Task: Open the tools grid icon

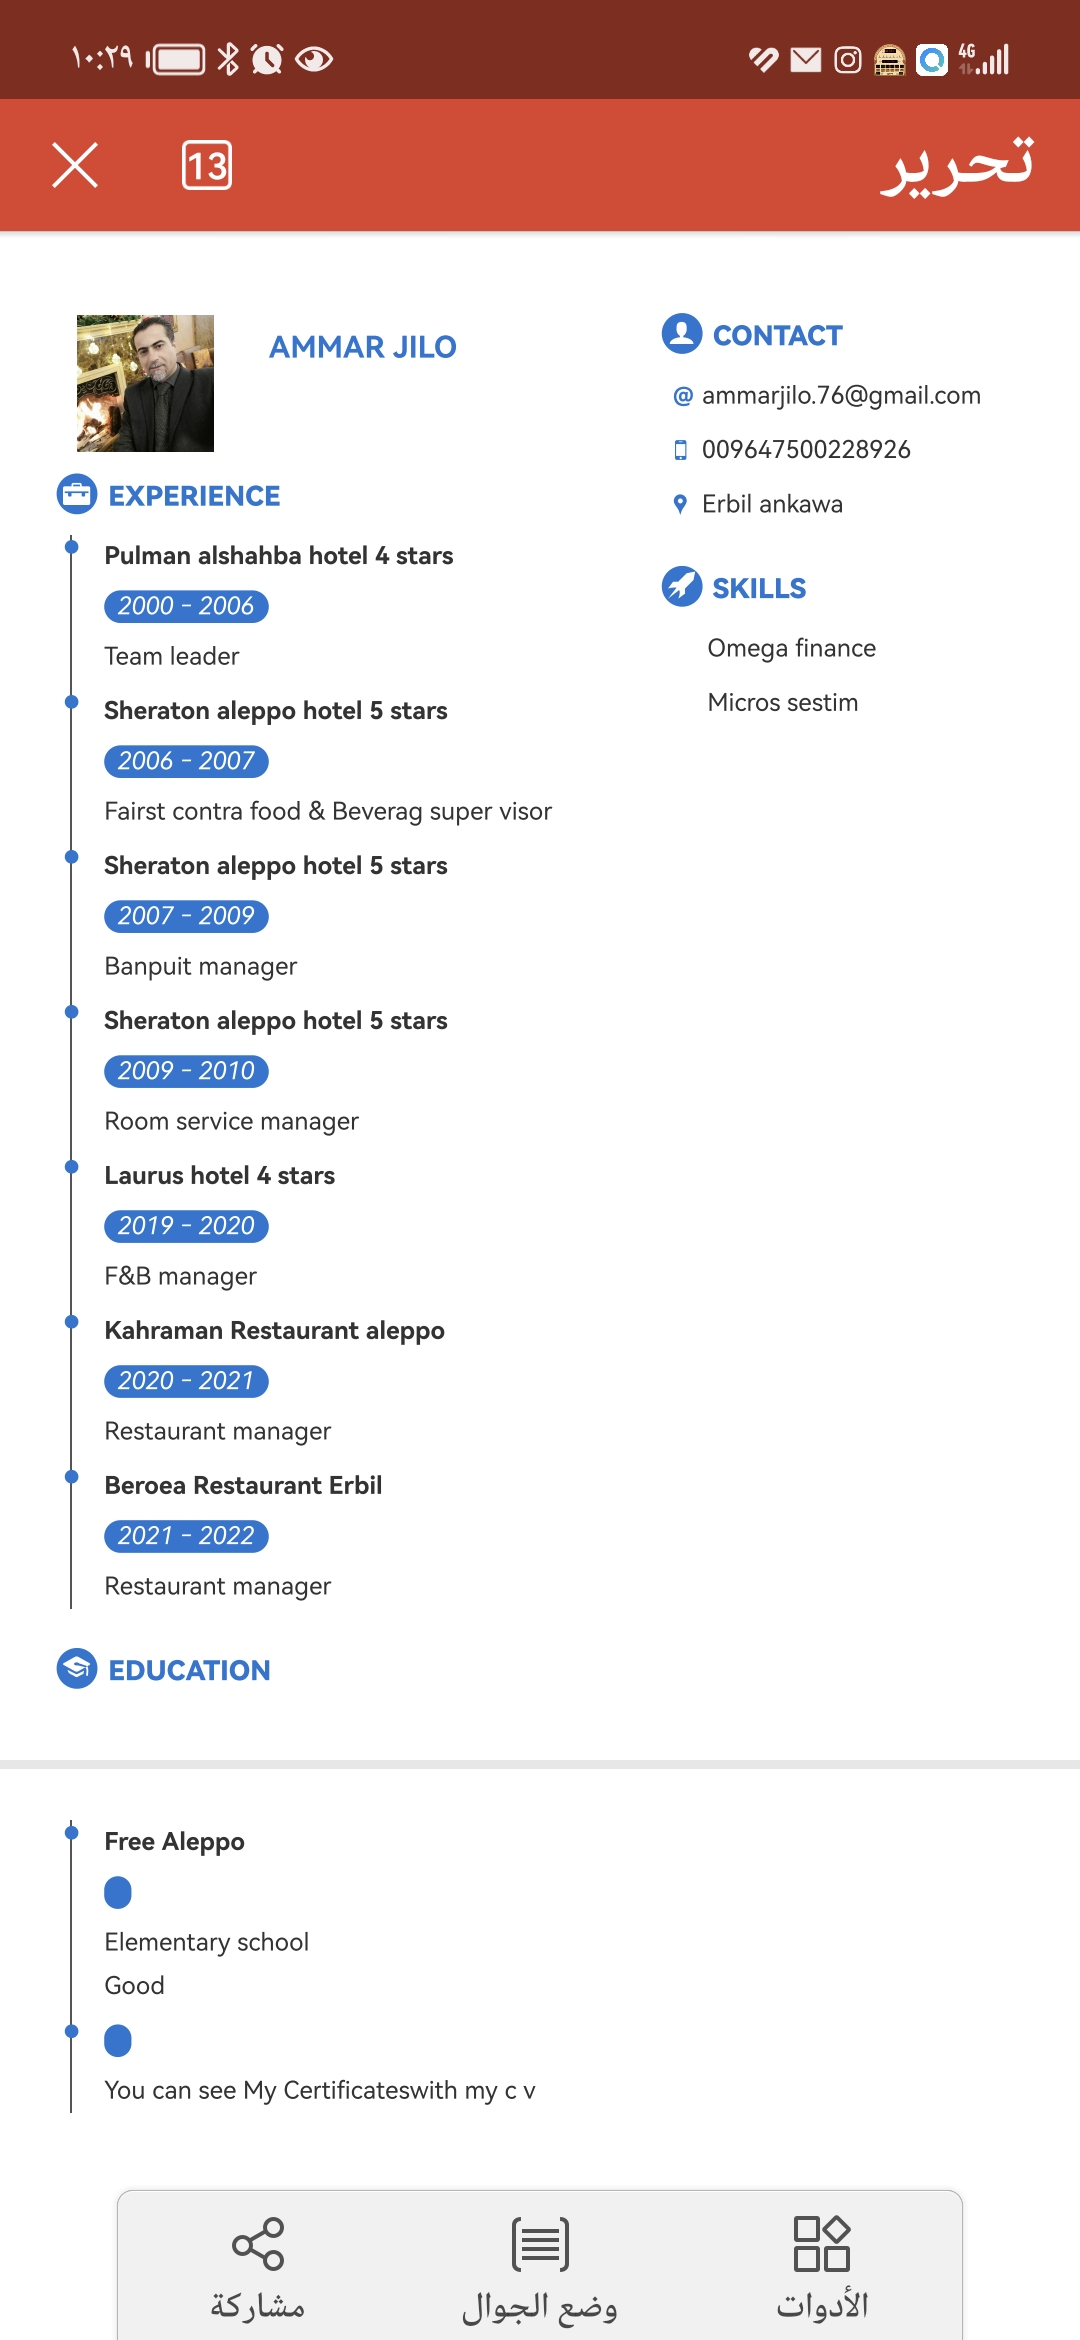Action: [x=822, y=2244]
